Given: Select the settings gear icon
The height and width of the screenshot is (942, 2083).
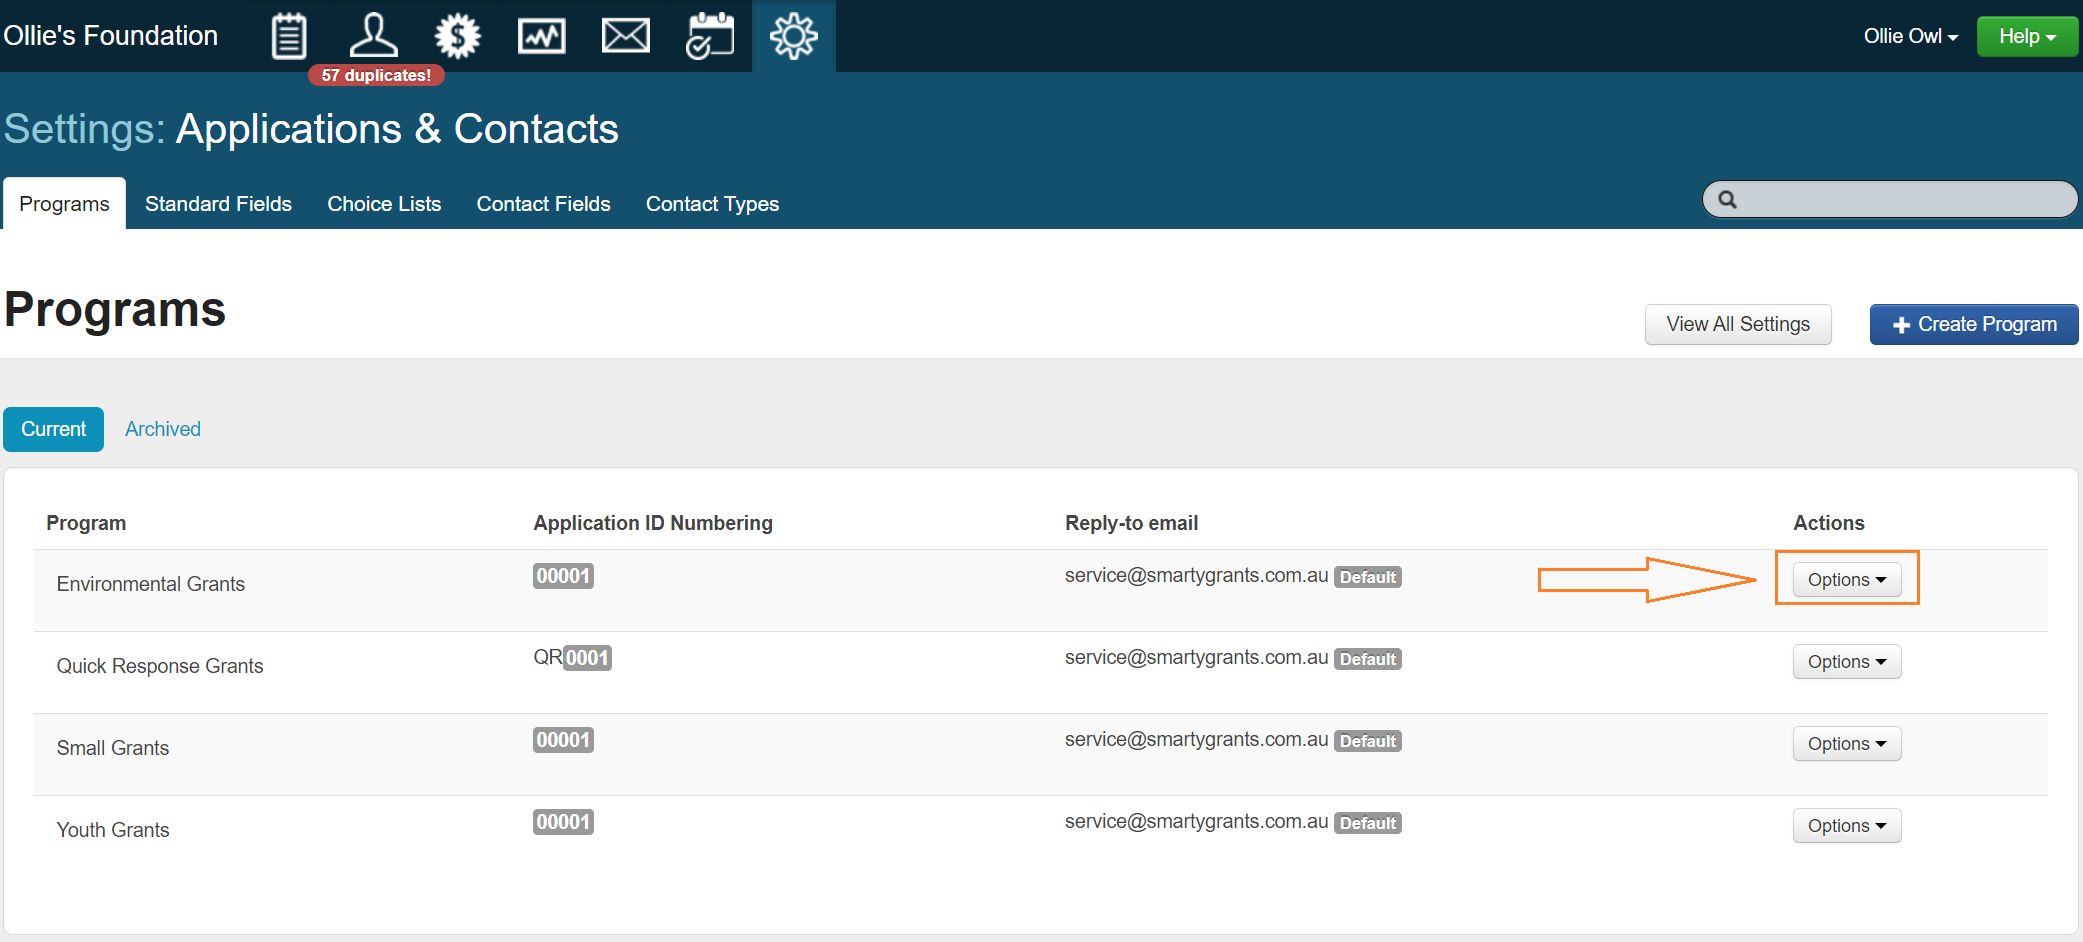Looking at the screenshot, I should pos(793,37).
